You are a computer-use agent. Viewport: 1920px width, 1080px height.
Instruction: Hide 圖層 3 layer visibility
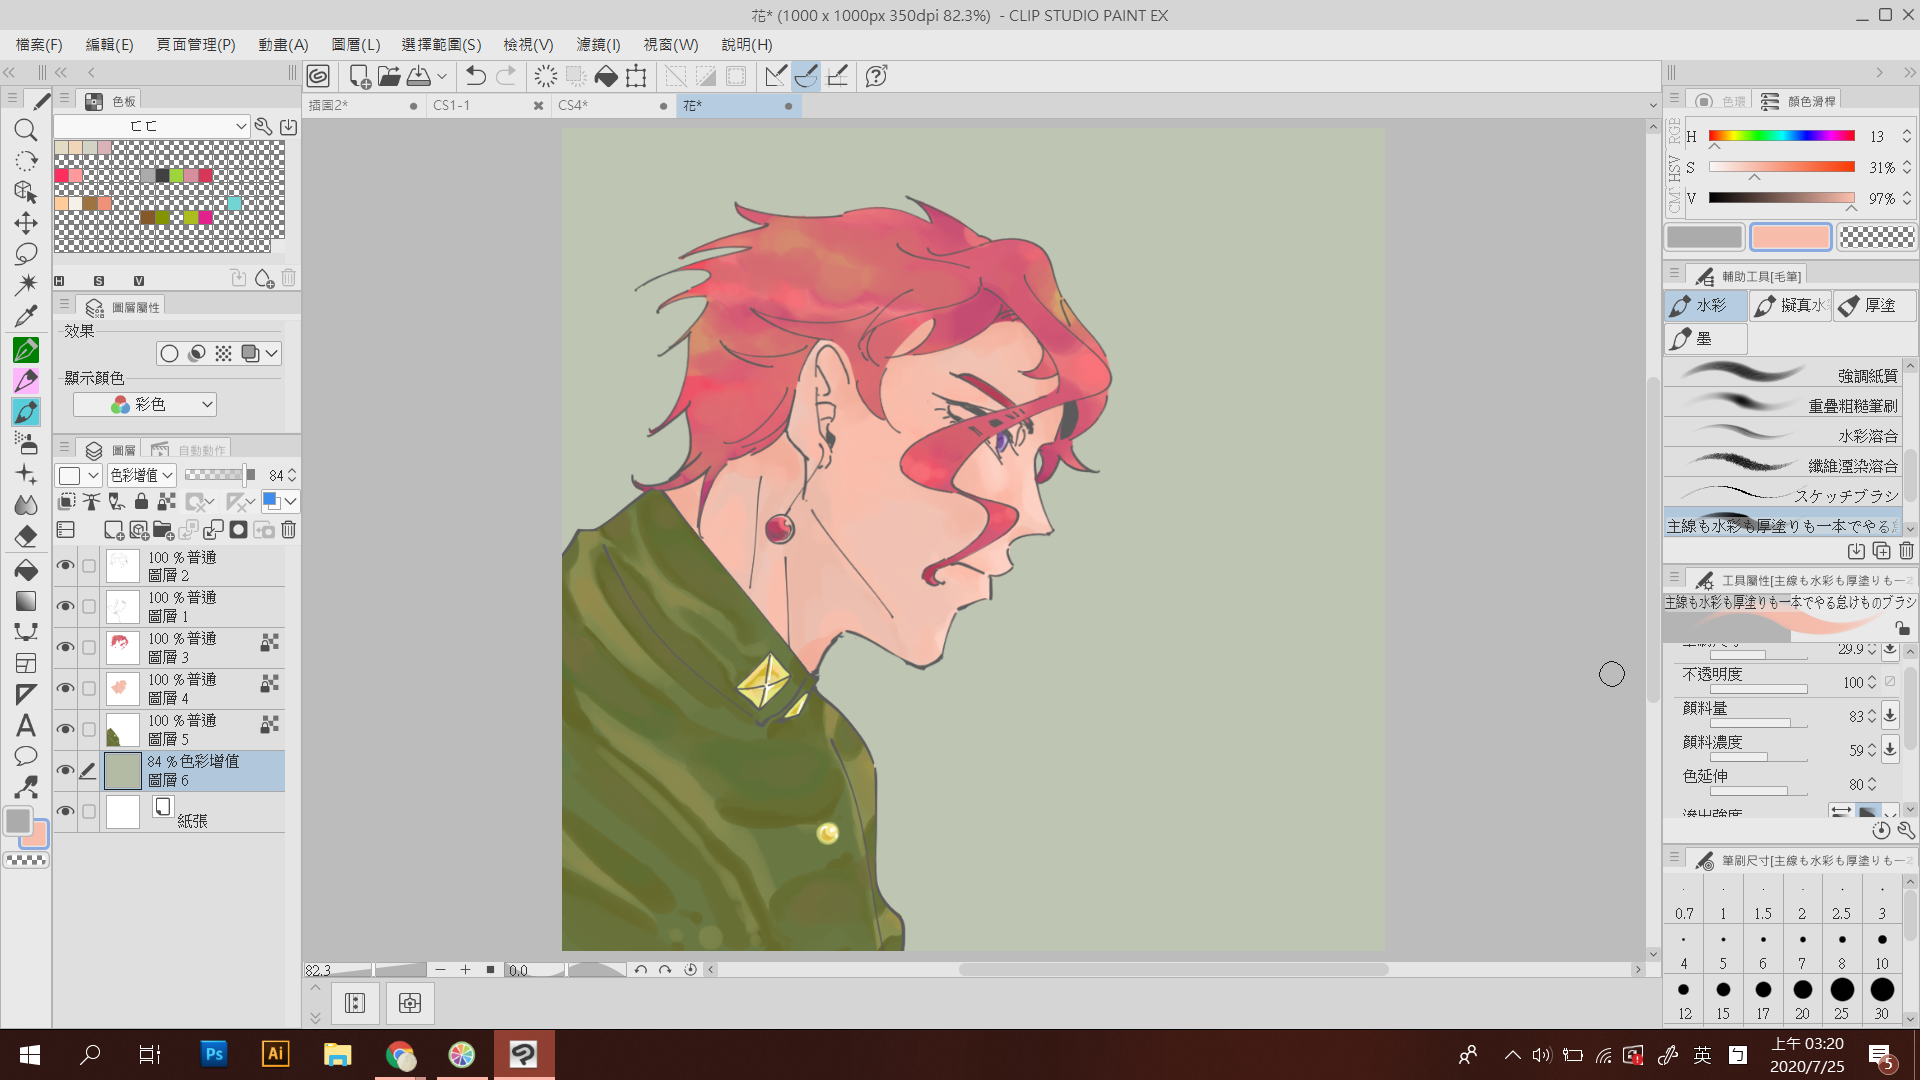tap(65, 648)
